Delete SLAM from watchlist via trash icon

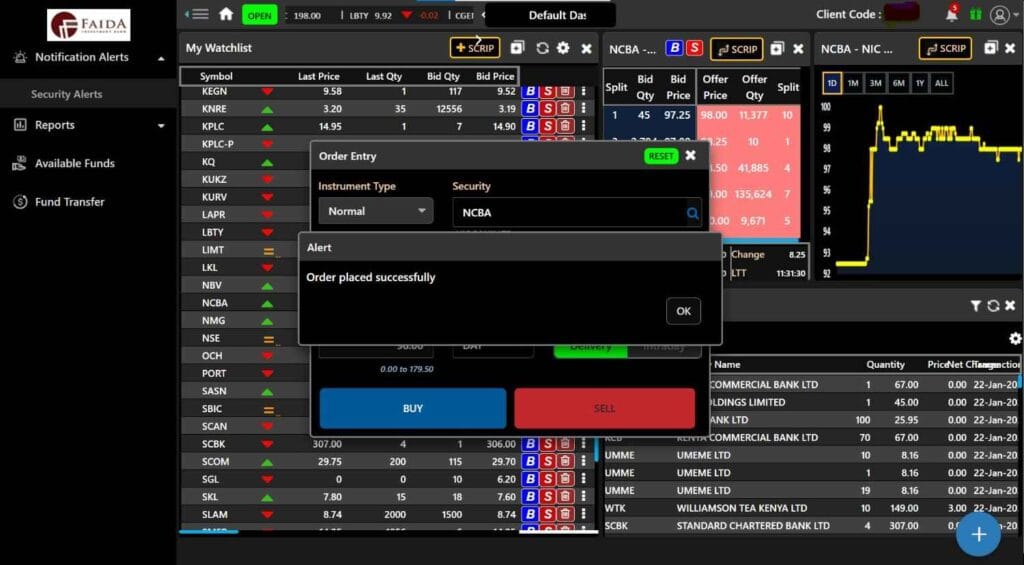(566, 514)
